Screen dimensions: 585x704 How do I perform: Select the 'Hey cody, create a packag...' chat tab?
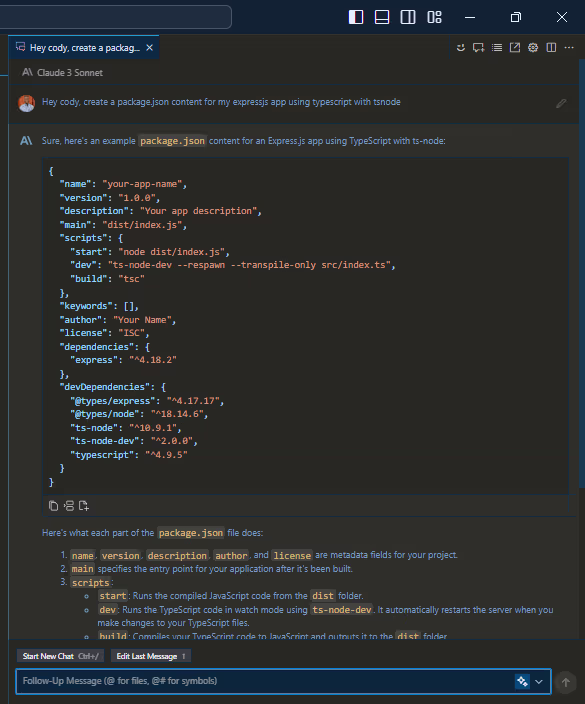[84, 48]
